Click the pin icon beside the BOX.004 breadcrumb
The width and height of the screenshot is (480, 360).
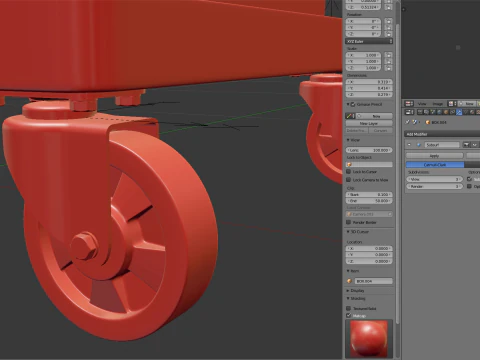click(x=407, y=122)
